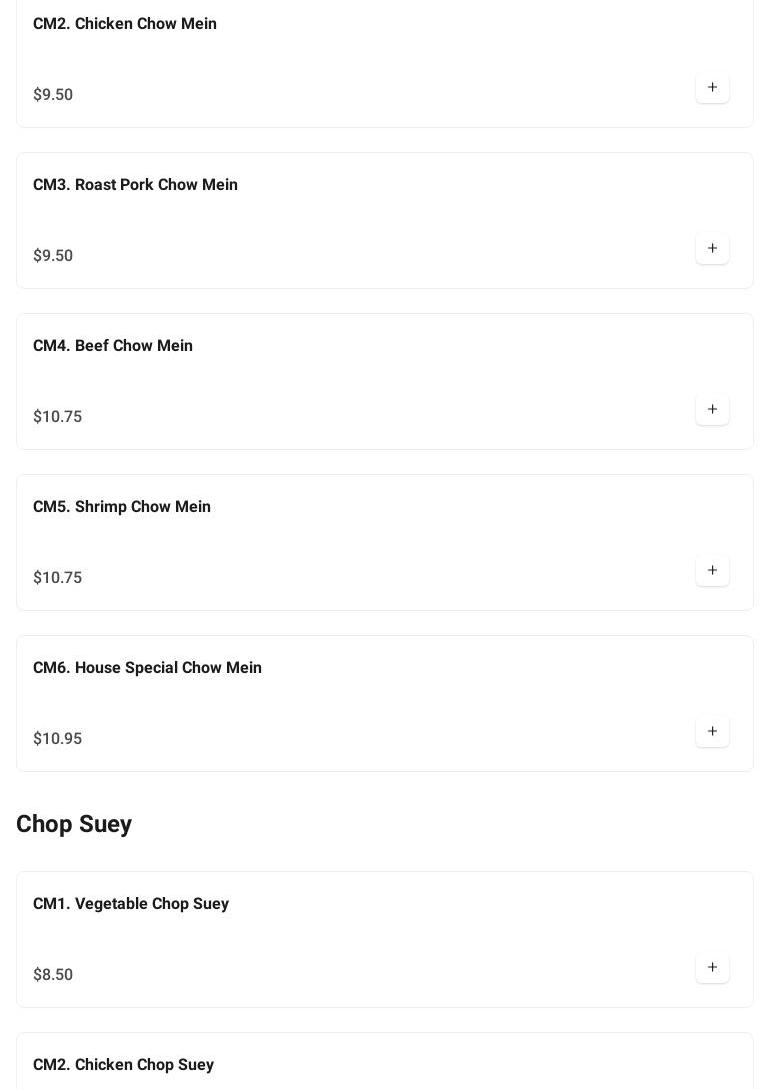Select the CM4. Beef Chow Mein title
Viewport: 770px width, 1089px height.
[113, 346]
